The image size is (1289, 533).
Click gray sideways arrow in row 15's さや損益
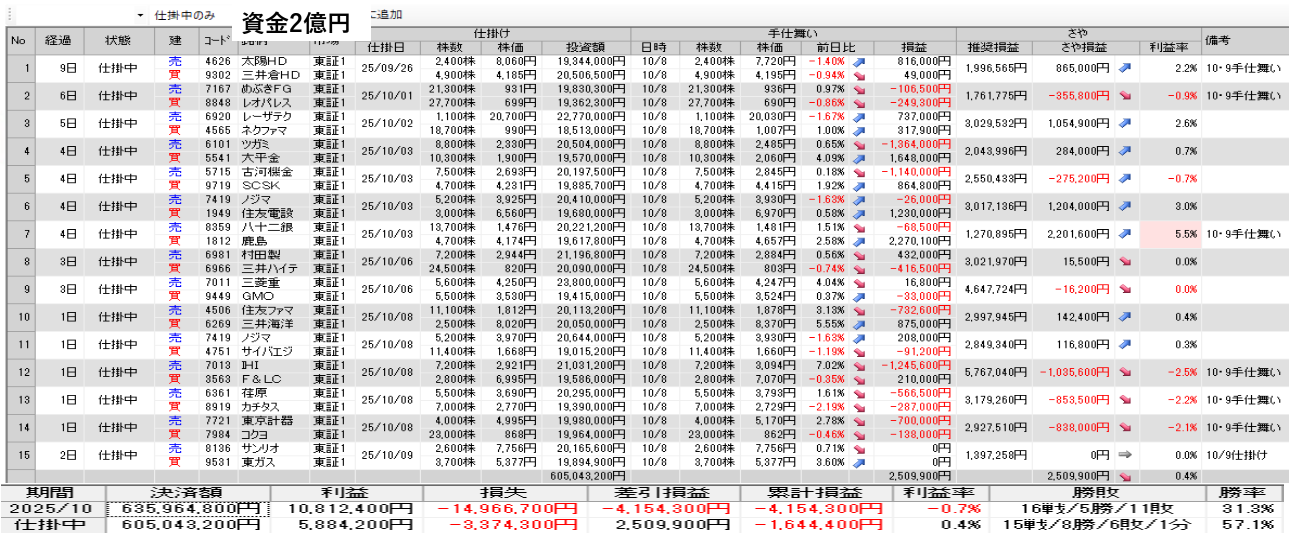(x=1126, y=456)
